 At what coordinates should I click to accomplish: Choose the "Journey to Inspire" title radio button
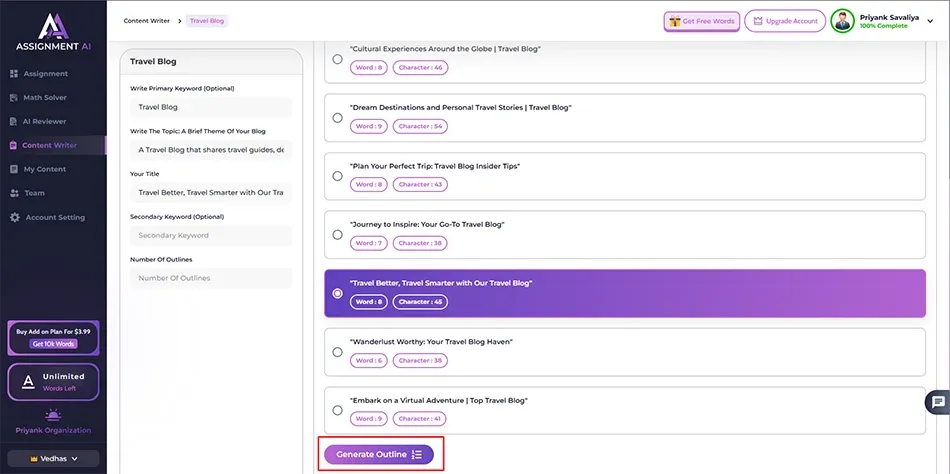pos(337,235)
